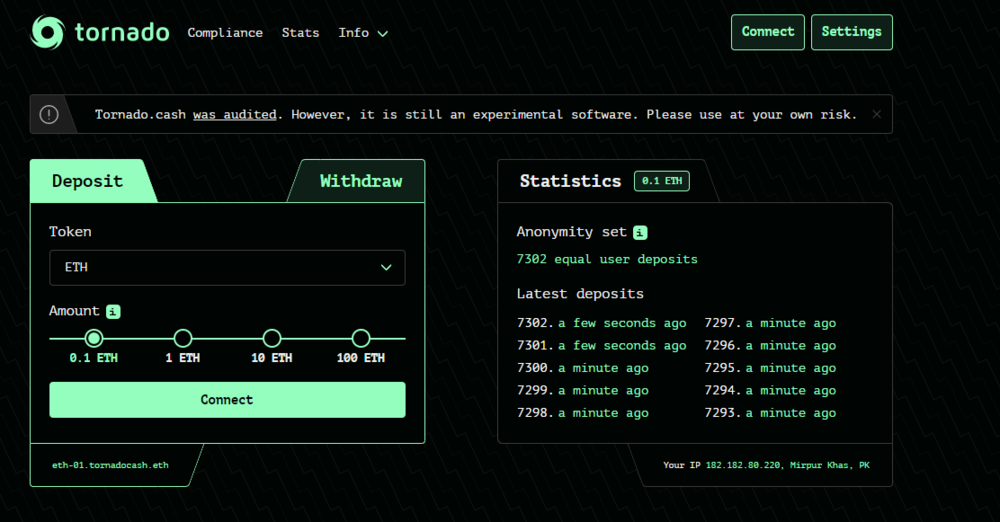1000x522 pixels.
Task: Expand the Info menu
Action: click(363, 33)
